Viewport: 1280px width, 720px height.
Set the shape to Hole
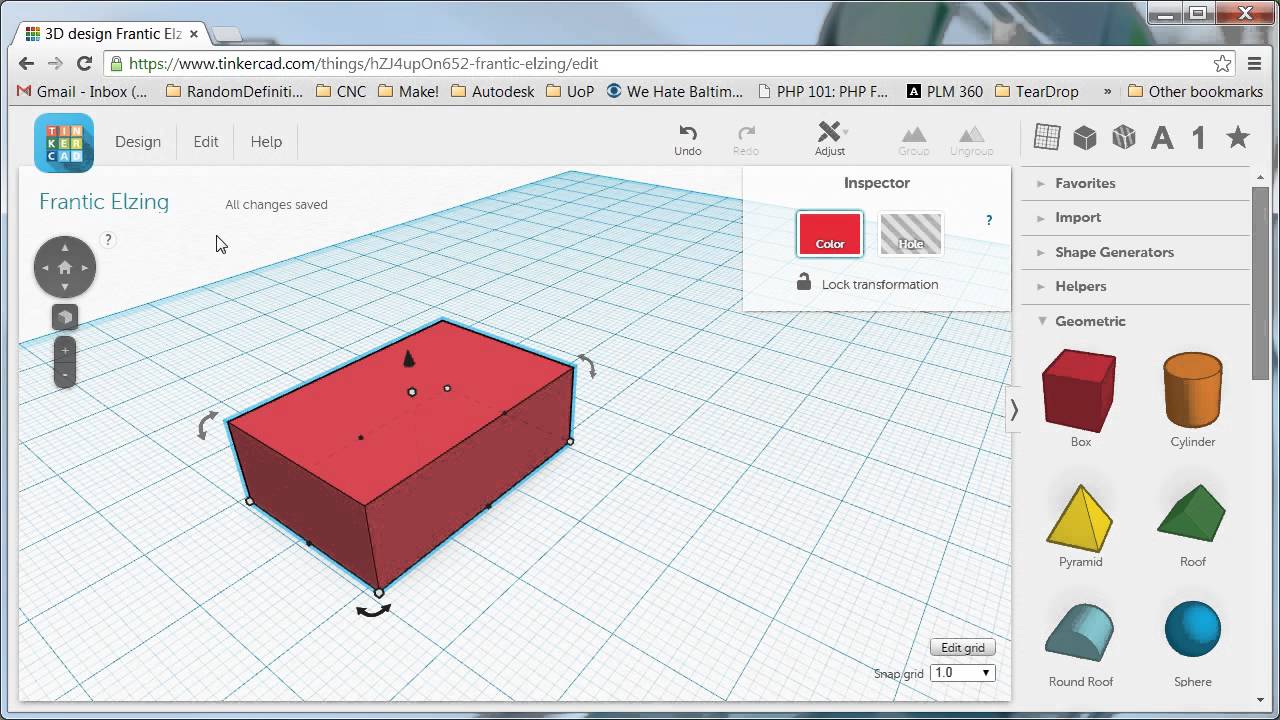coord(910,234)
